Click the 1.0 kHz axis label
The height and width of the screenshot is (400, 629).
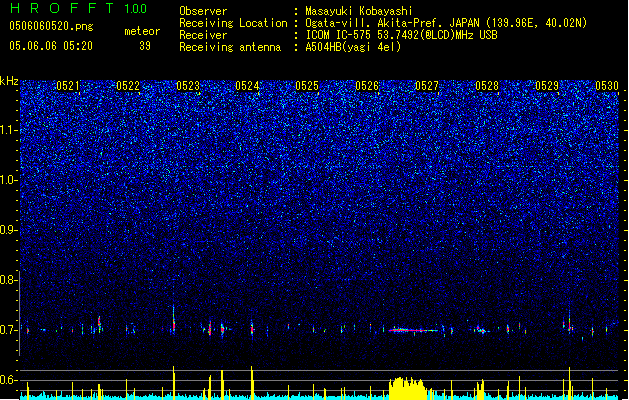coord(9,180)
